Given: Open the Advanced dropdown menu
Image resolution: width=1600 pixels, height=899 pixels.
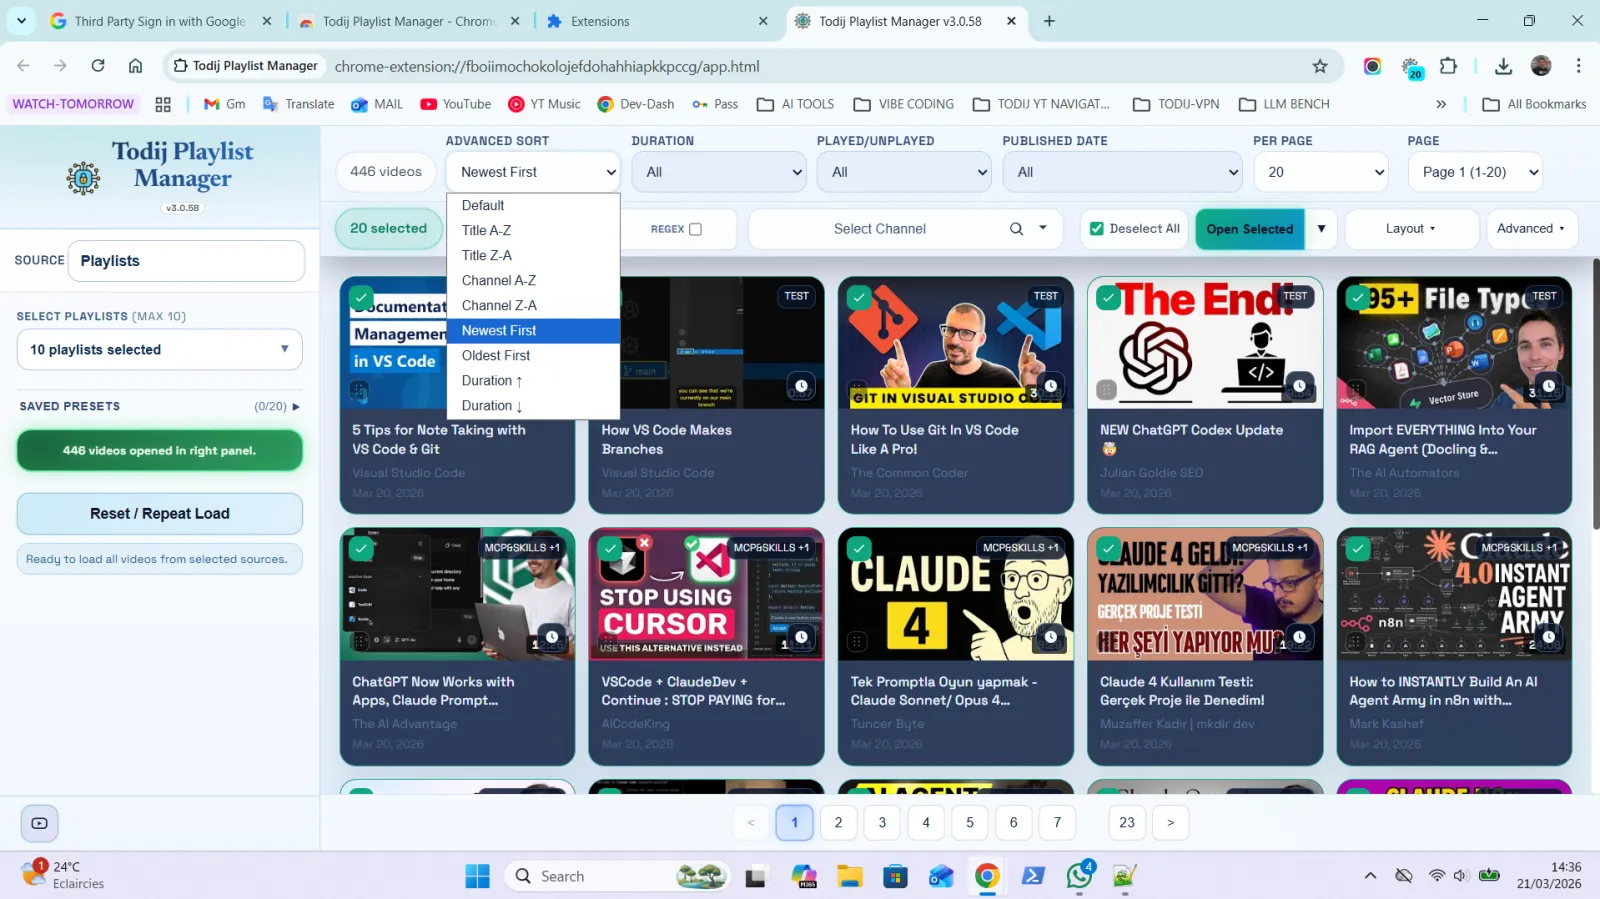Looking at the screenshot, I should click(x=1531, y=229).
